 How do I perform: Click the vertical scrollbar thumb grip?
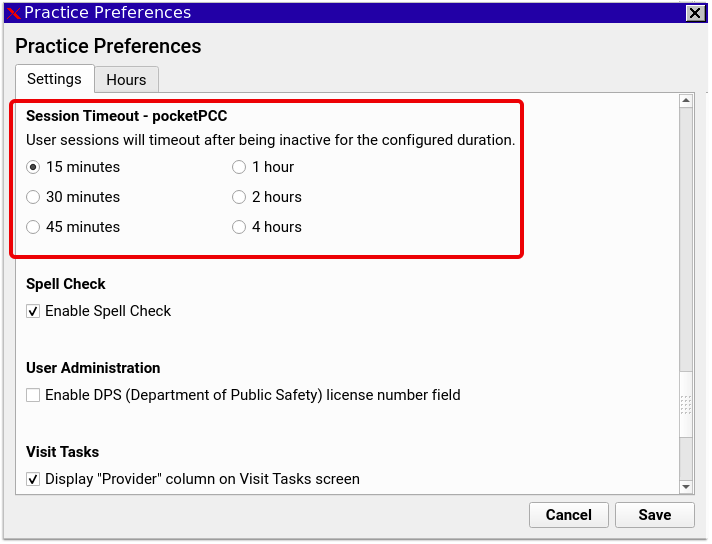(x=686, y=404)
